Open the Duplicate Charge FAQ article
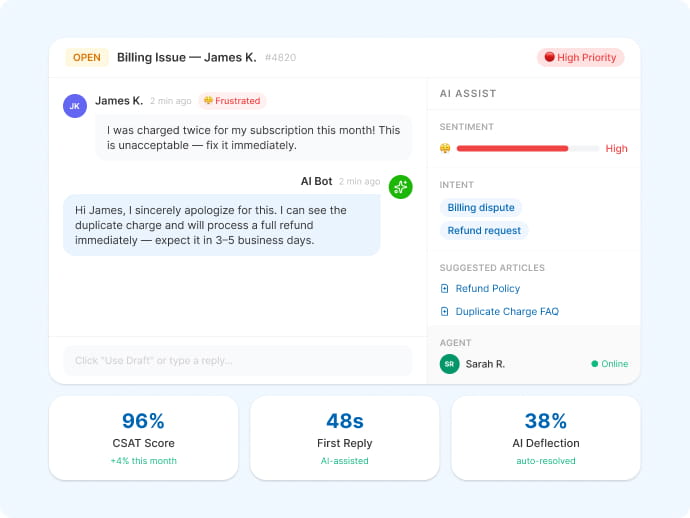Viewport: 690px width, 518px height. point(507,312)
